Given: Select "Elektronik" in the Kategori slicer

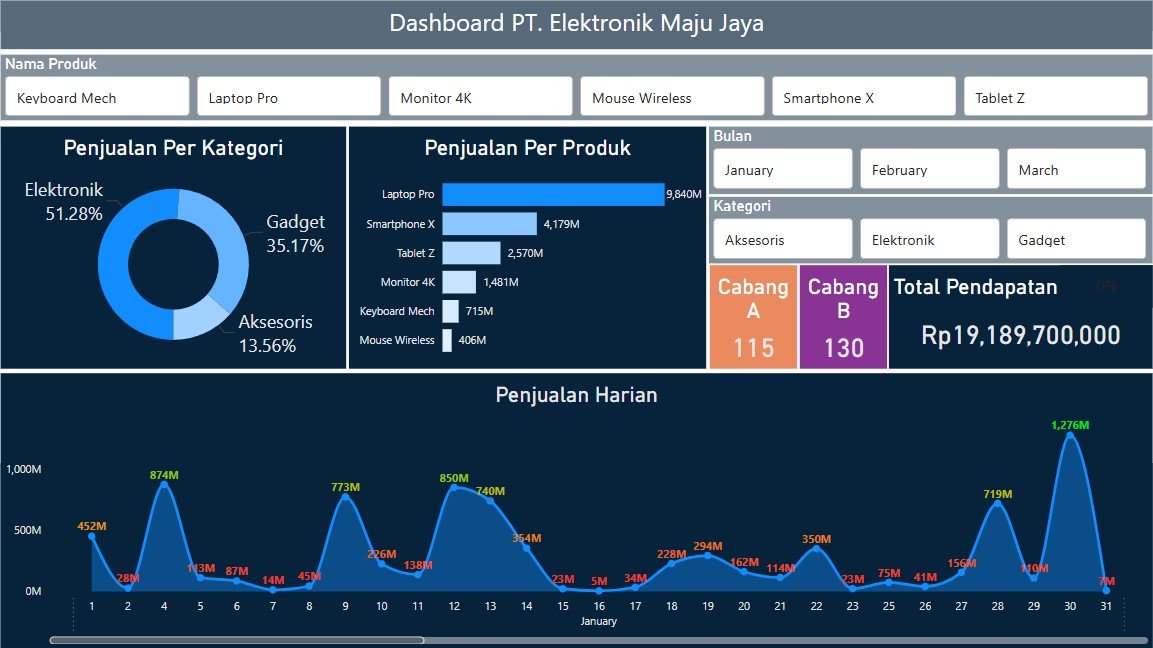Looking at the screenshot, I should coord(929,238).
